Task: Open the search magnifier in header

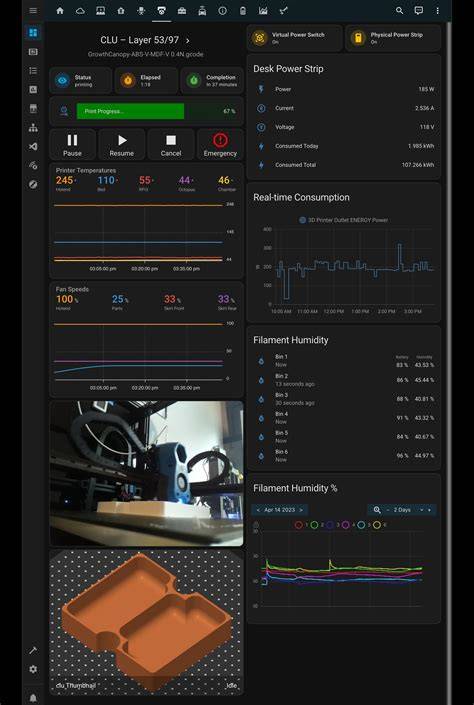Action: pos(399,10)
